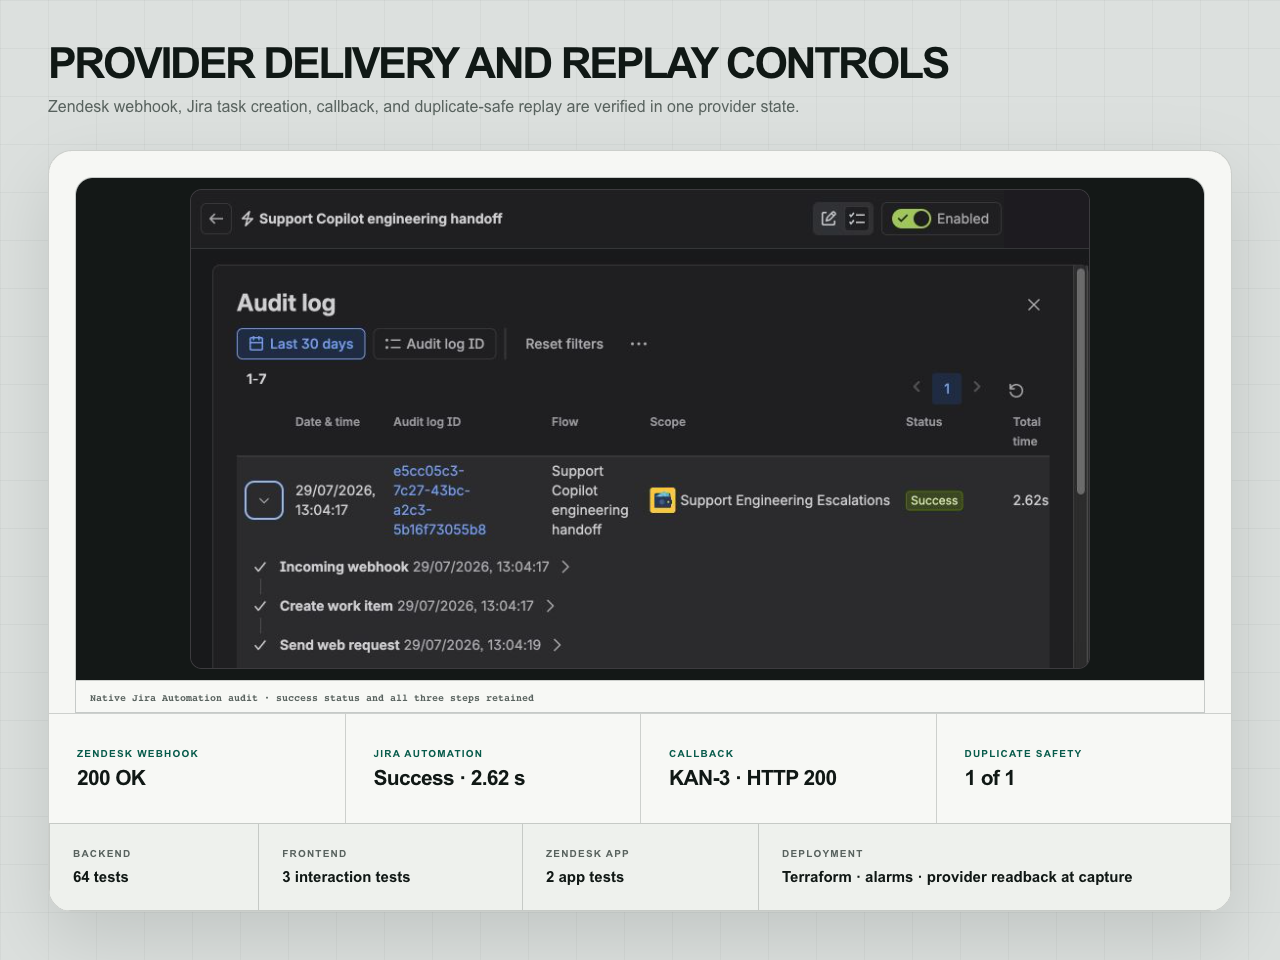Click the Incoming webhook checkmark icon
Viewport: 1280px width, 960px height.
pos(260,567)
